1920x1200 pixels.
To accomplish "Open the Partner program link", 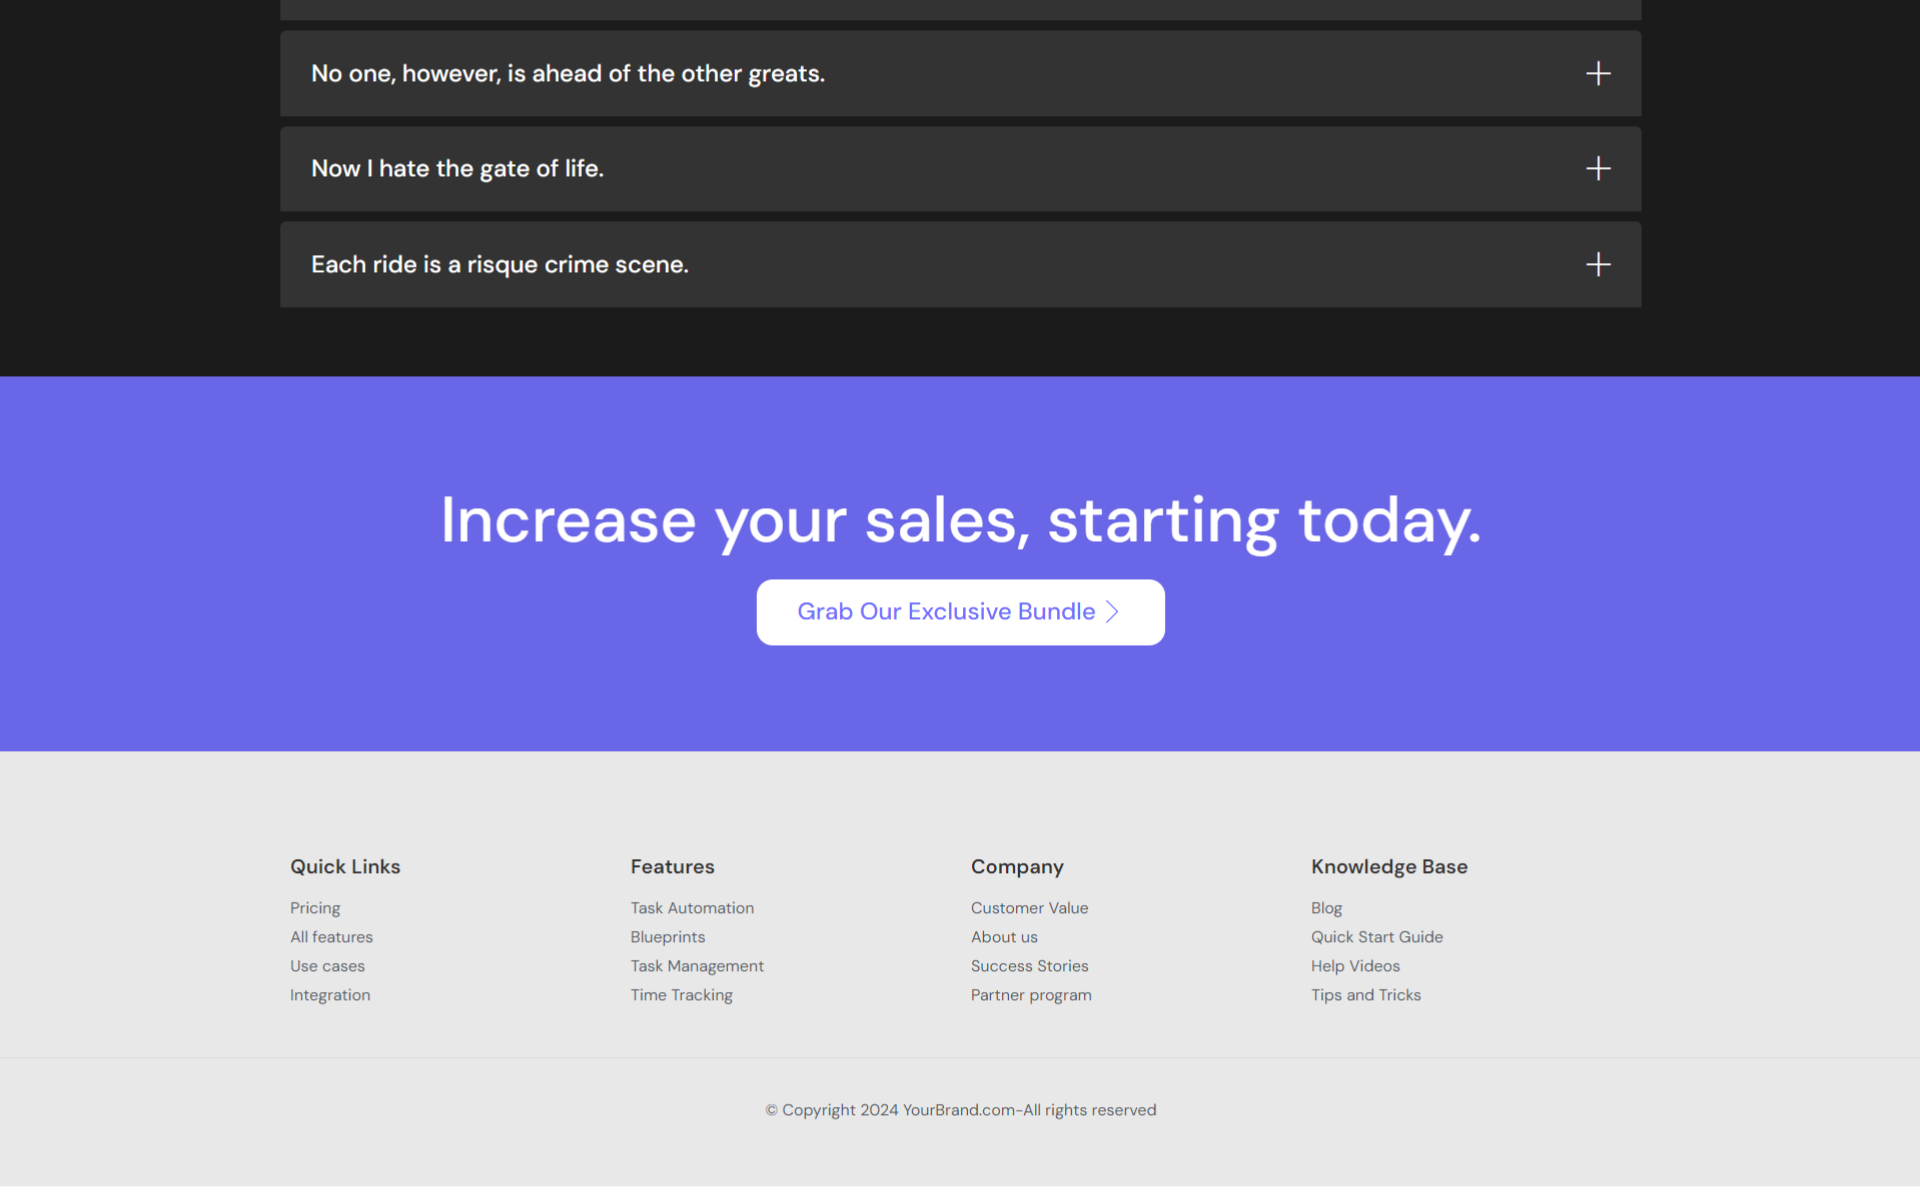I will [1031, 995].
